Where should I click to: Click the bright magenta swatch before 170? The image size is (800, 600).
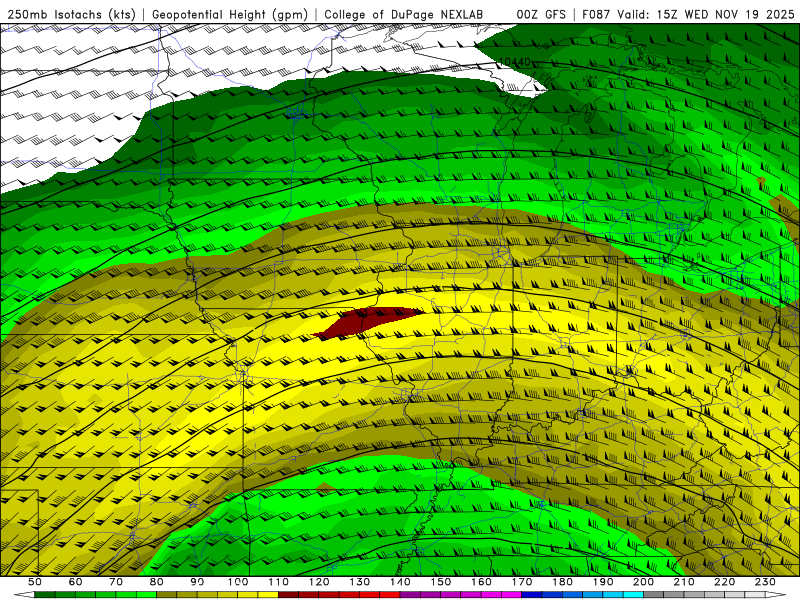[x=512, y=595]
